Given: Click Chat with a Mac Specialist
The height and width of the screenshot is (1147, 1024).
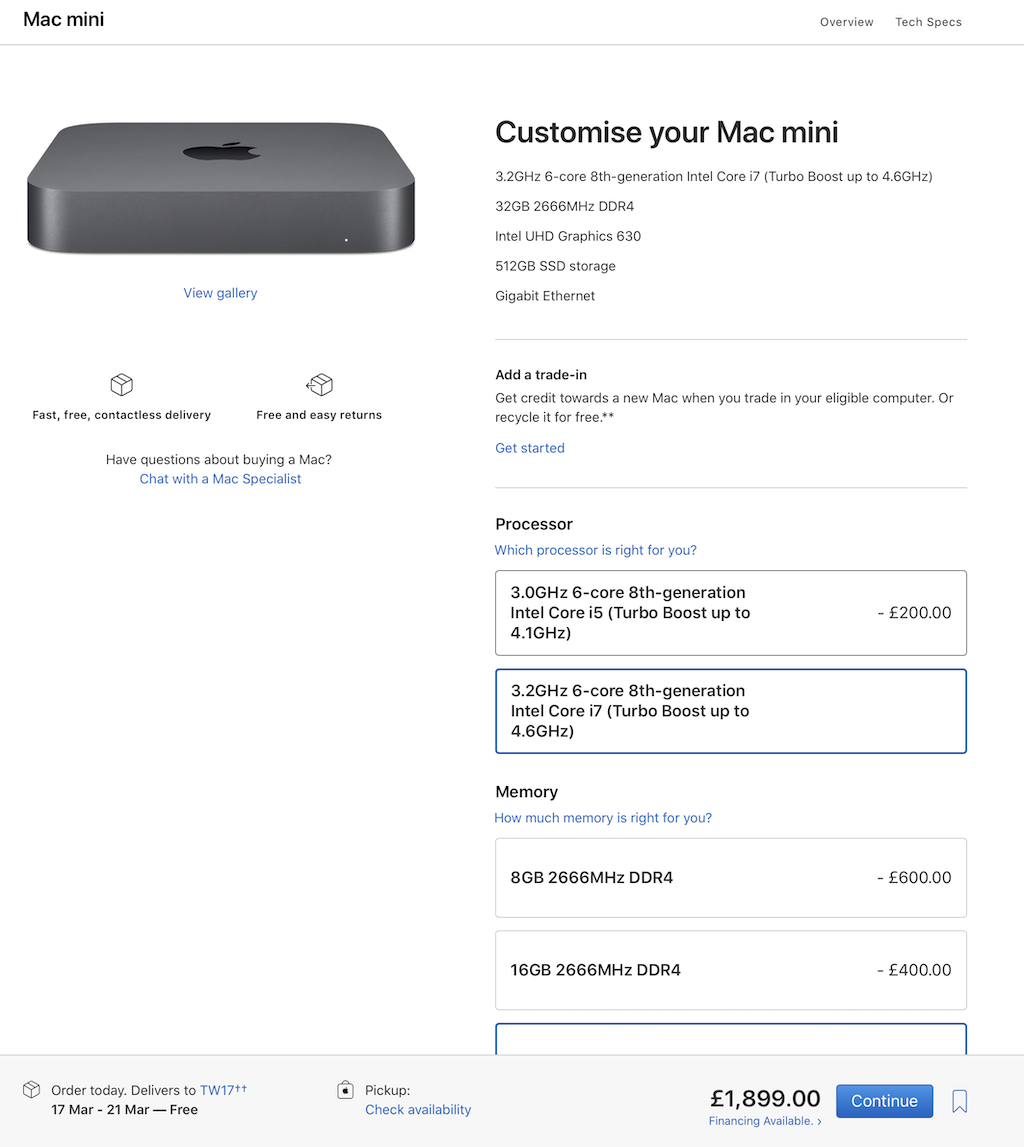Looking at the screenshot, I should point(220,479).
